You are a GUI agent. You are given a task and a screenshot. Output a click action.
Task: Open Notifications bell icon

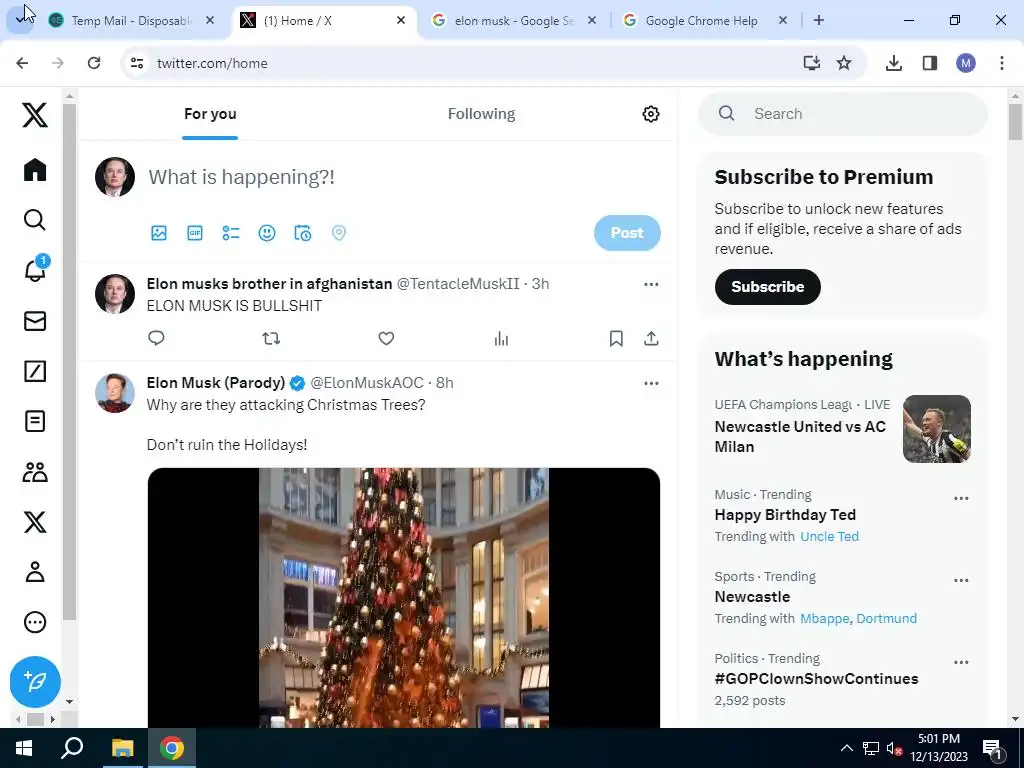[x=35, y=270]
